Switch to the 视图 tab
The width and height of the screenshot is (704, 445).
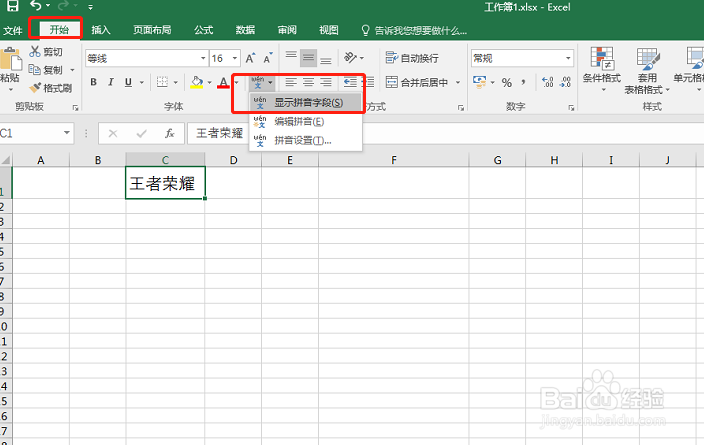329,30
